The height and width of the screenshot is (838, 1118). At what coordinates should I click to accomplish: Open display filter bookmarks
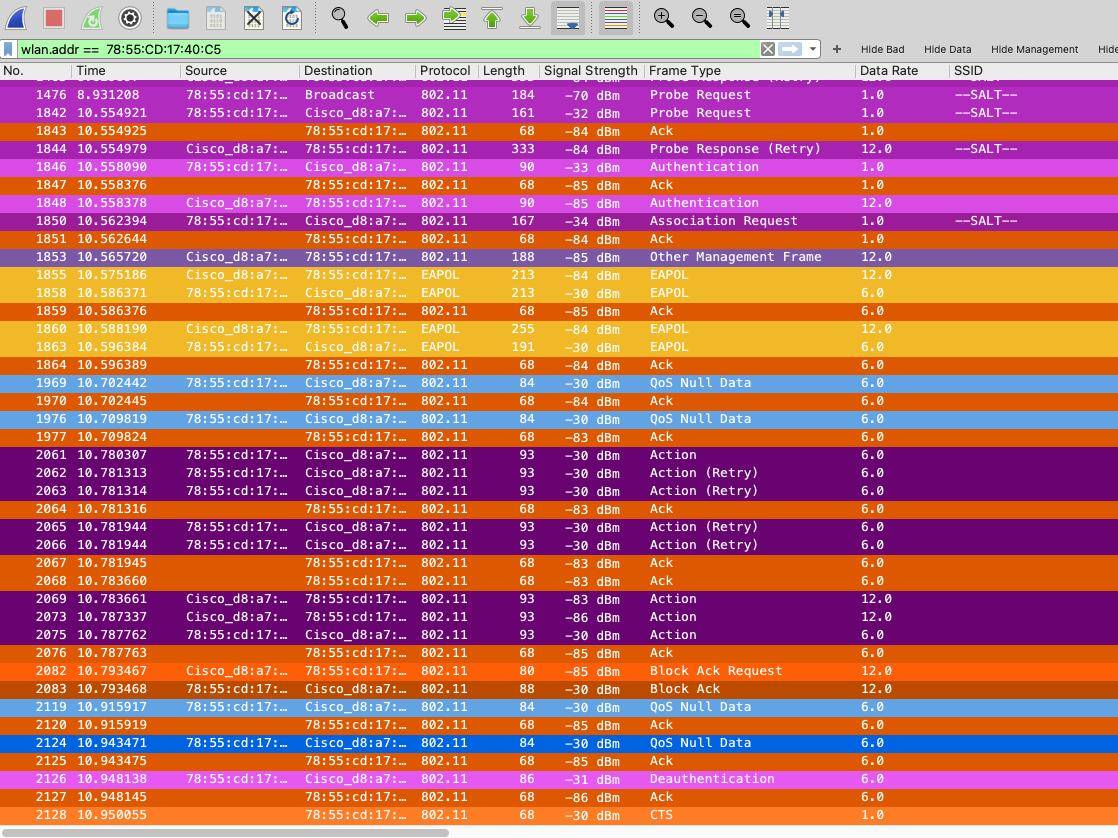click(x=9, y=49)
